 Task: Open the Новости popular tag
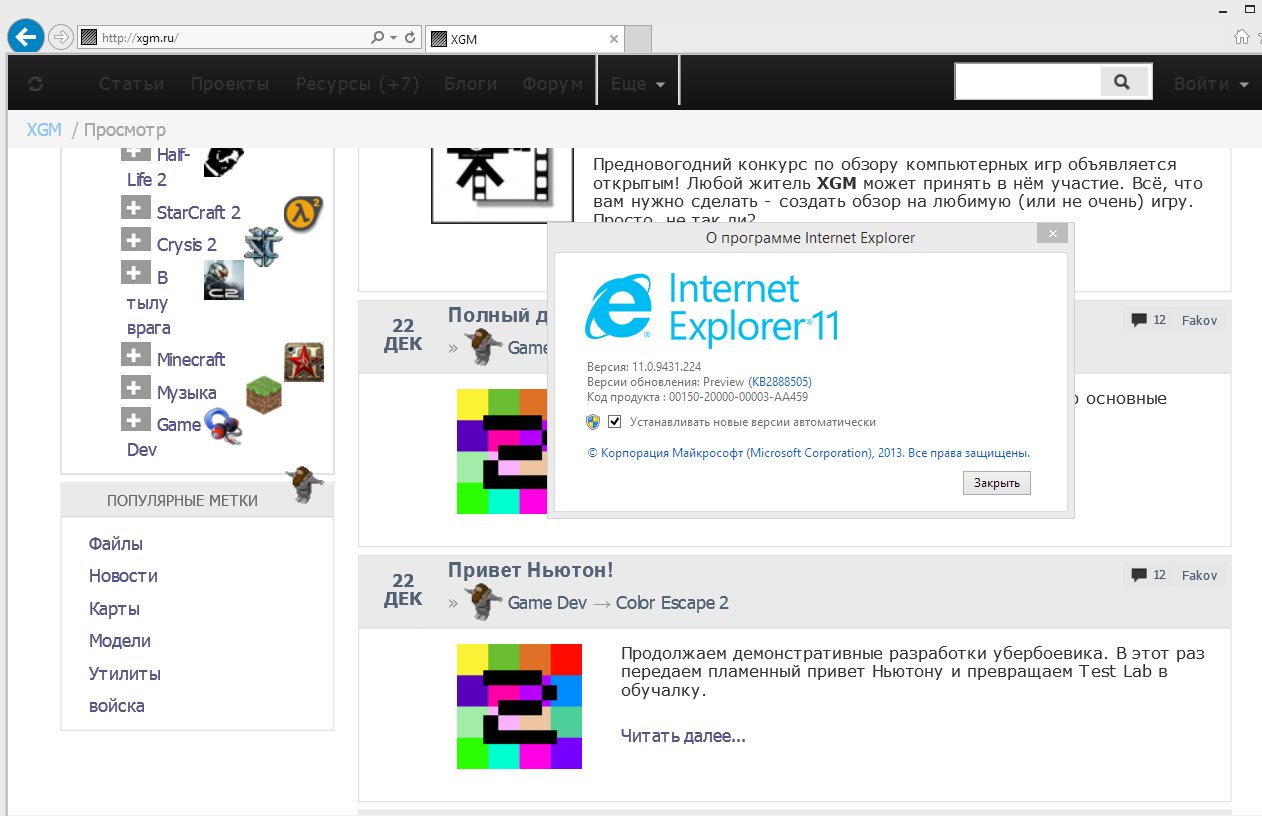pos(123,576)
